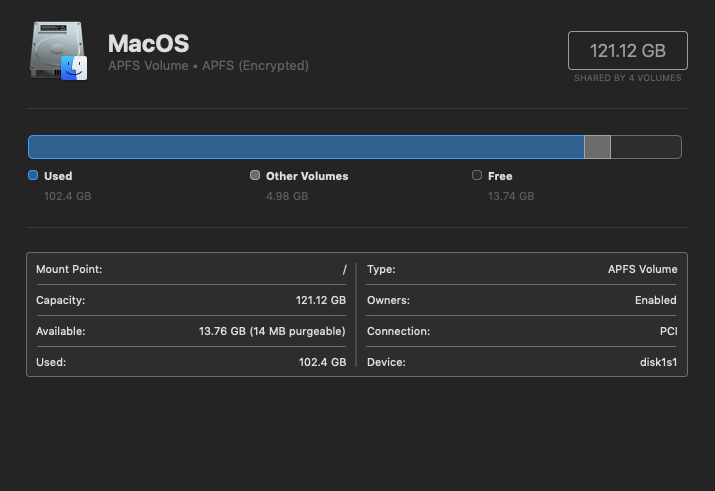Image resolution: width=715 pixels, height=491 pixels.
Task: Click the blue Used segment of storage bar
Action: pyautogui.click(x=305, y=147)
